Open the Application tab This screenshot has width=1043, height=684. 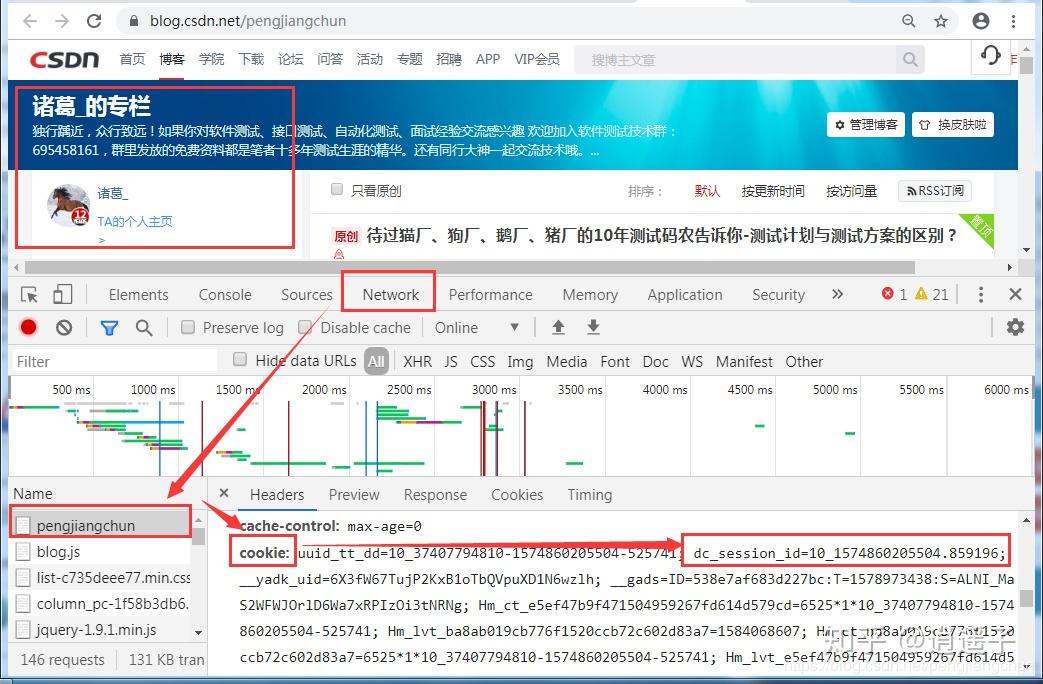(x=684, y=295)
